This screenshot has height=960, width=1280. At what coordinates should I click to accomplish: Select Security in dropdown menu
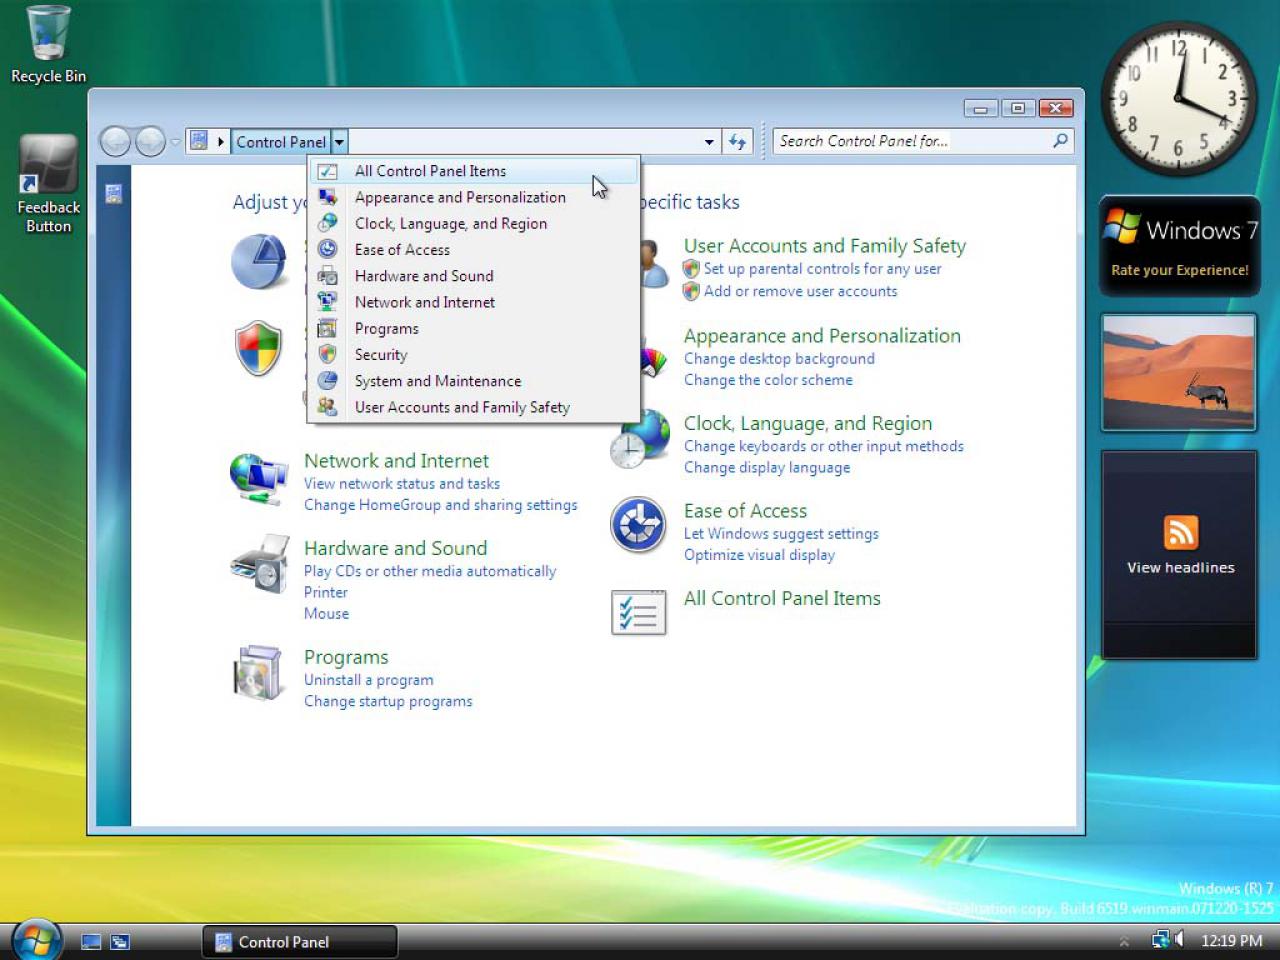click(x=473, y=355)
